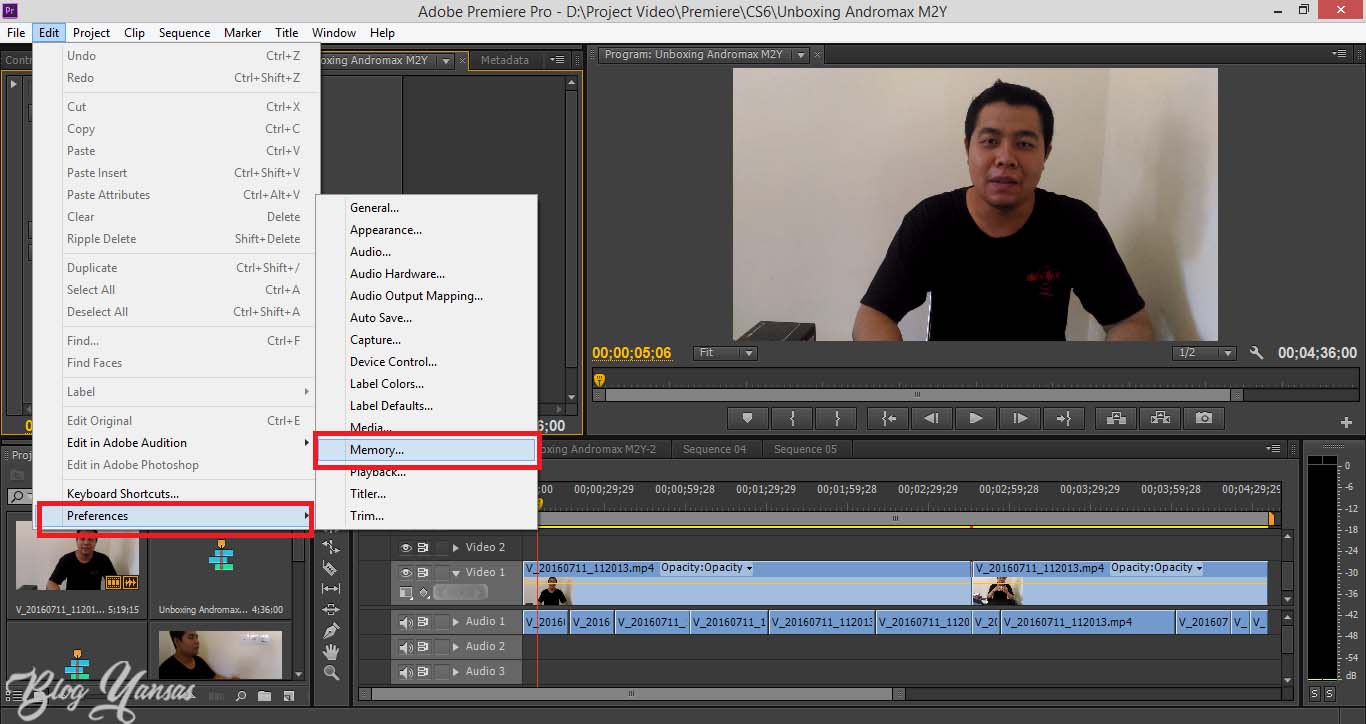Viewport: 1366px width, 724px height.
Task: Toggle Sync Lock on Audio 1 track
Action: tap(424, 622)
